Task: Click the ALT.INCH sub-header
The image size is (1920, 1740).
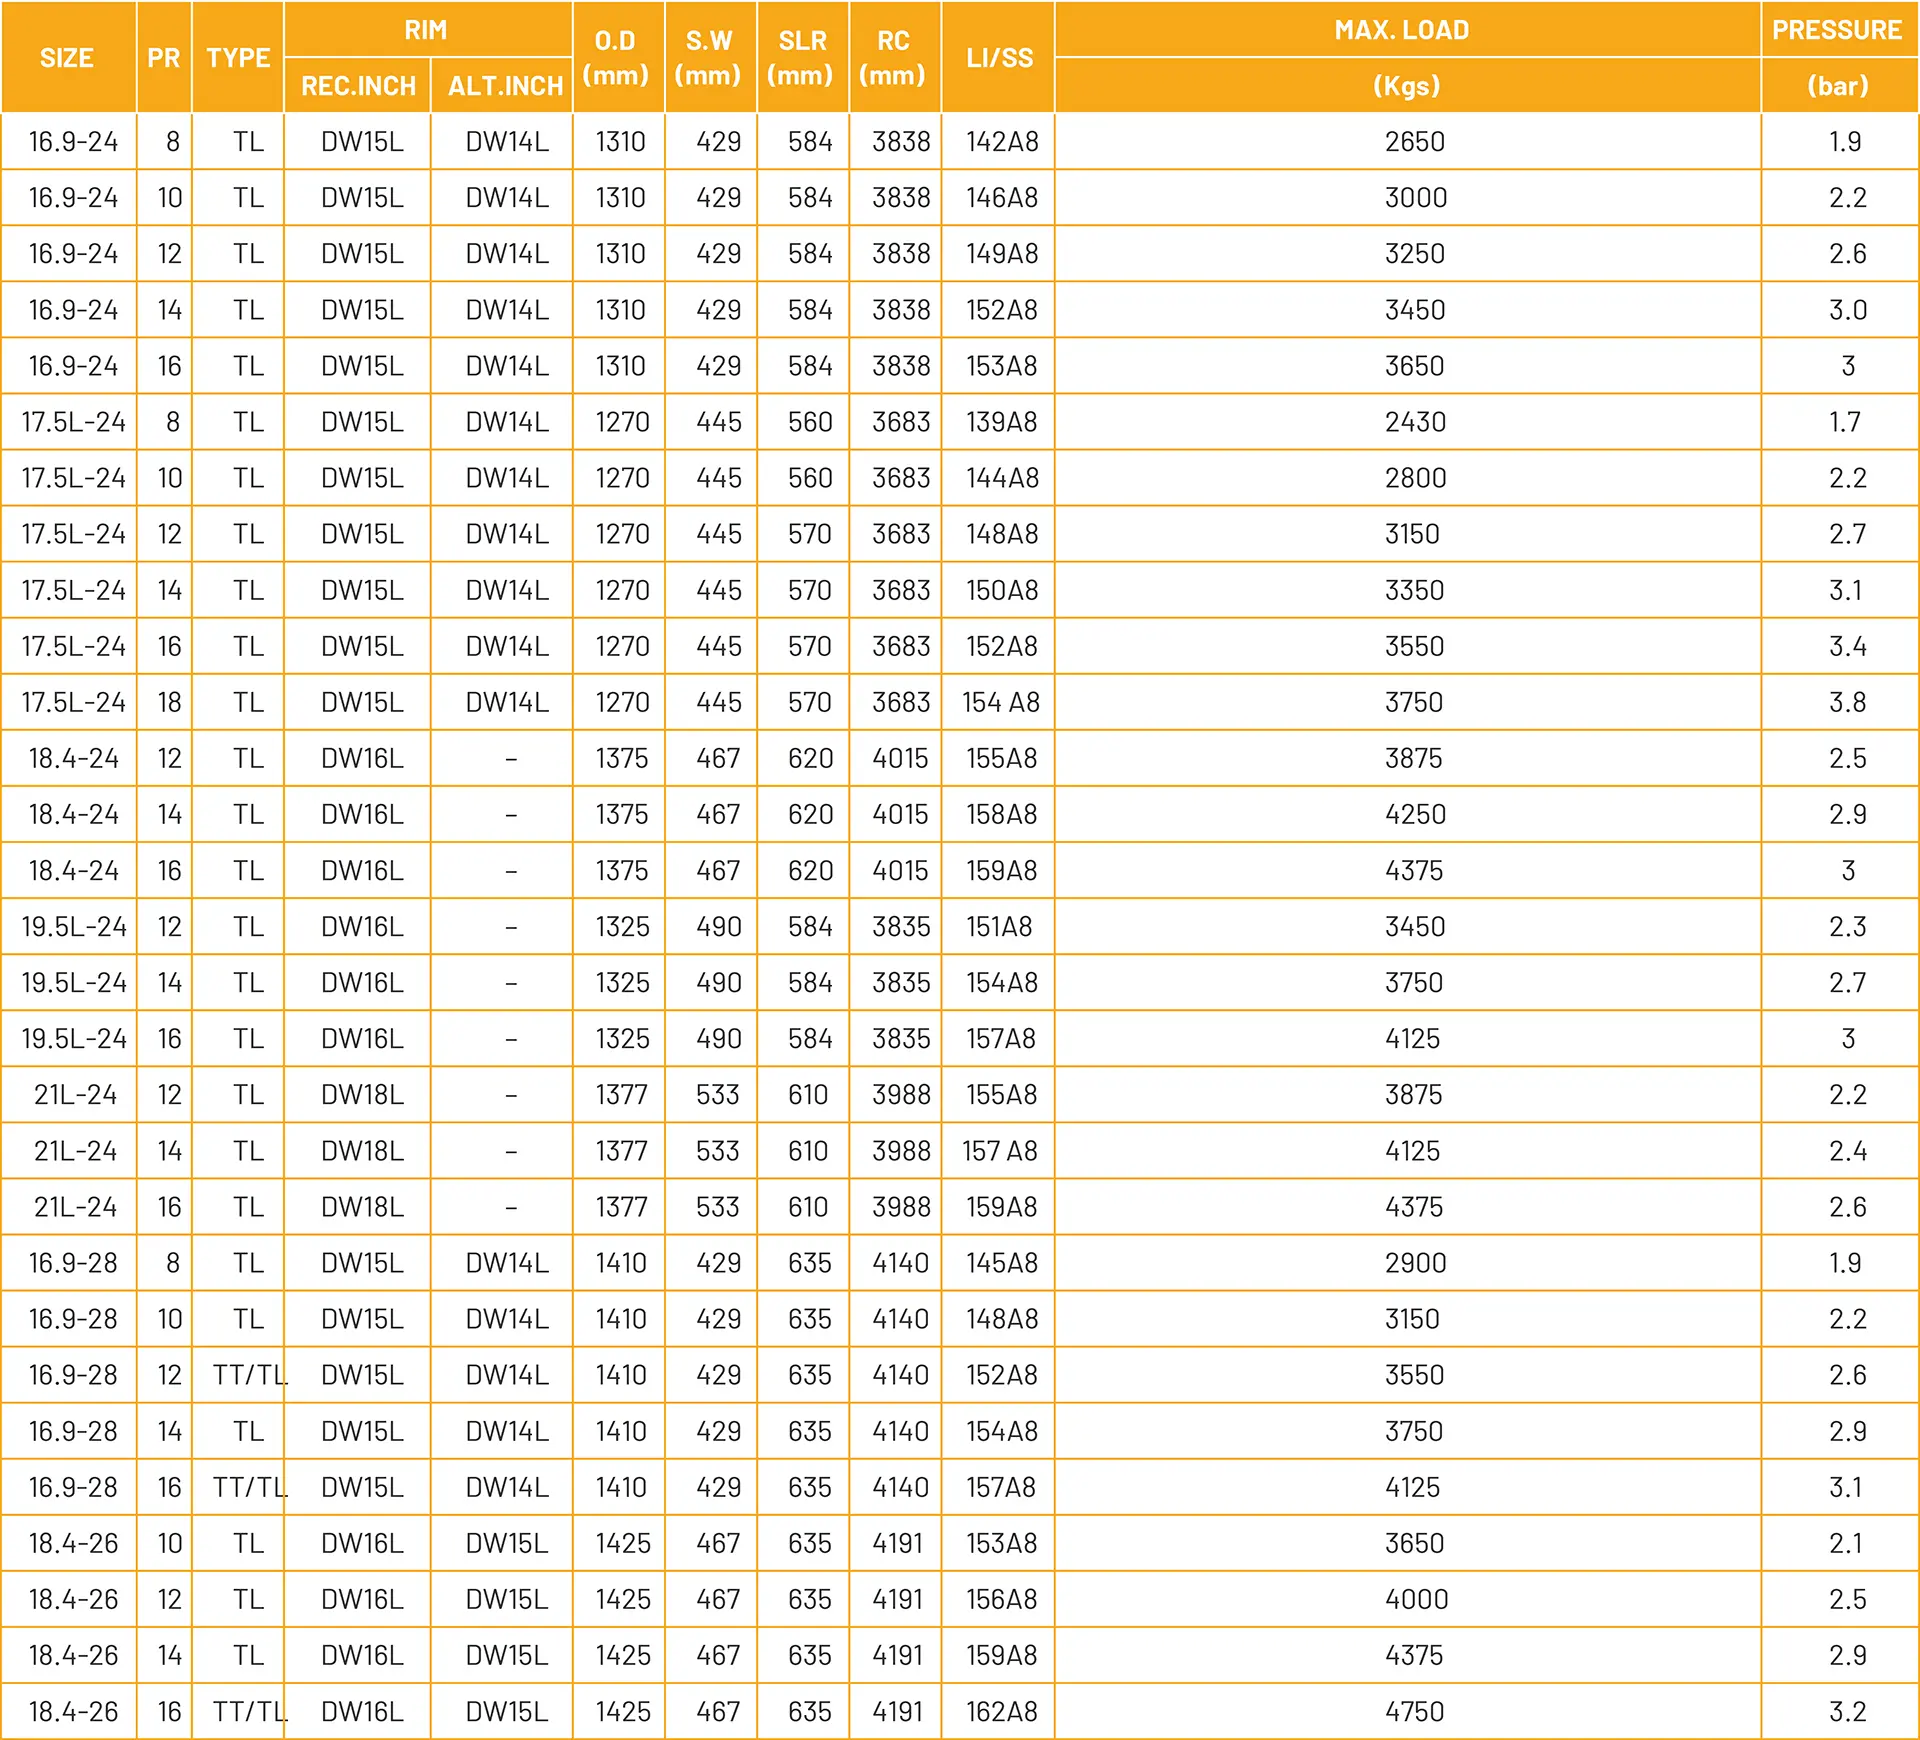Action: pos(505,86)
